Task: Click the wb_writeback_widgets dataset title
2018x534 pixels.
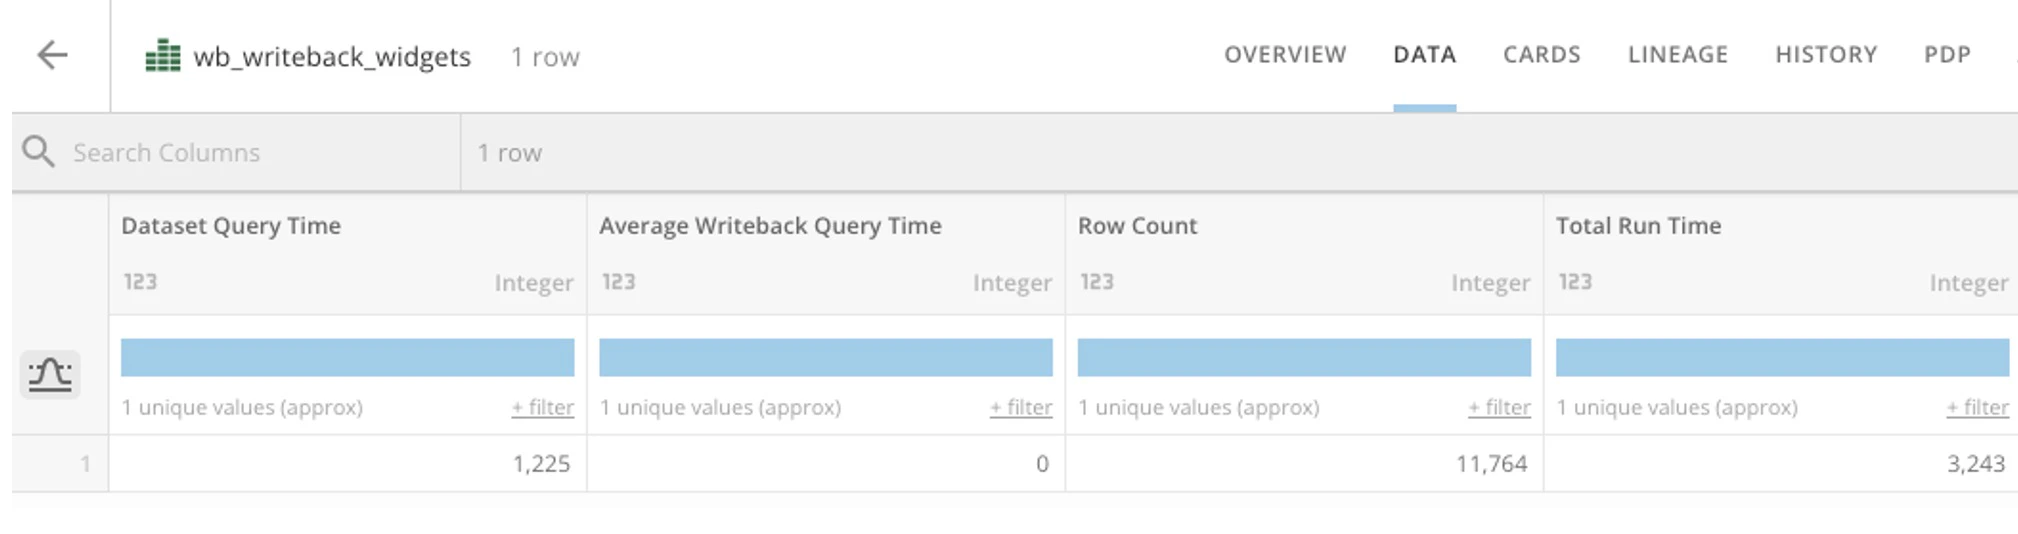Action: coord(332,57)
